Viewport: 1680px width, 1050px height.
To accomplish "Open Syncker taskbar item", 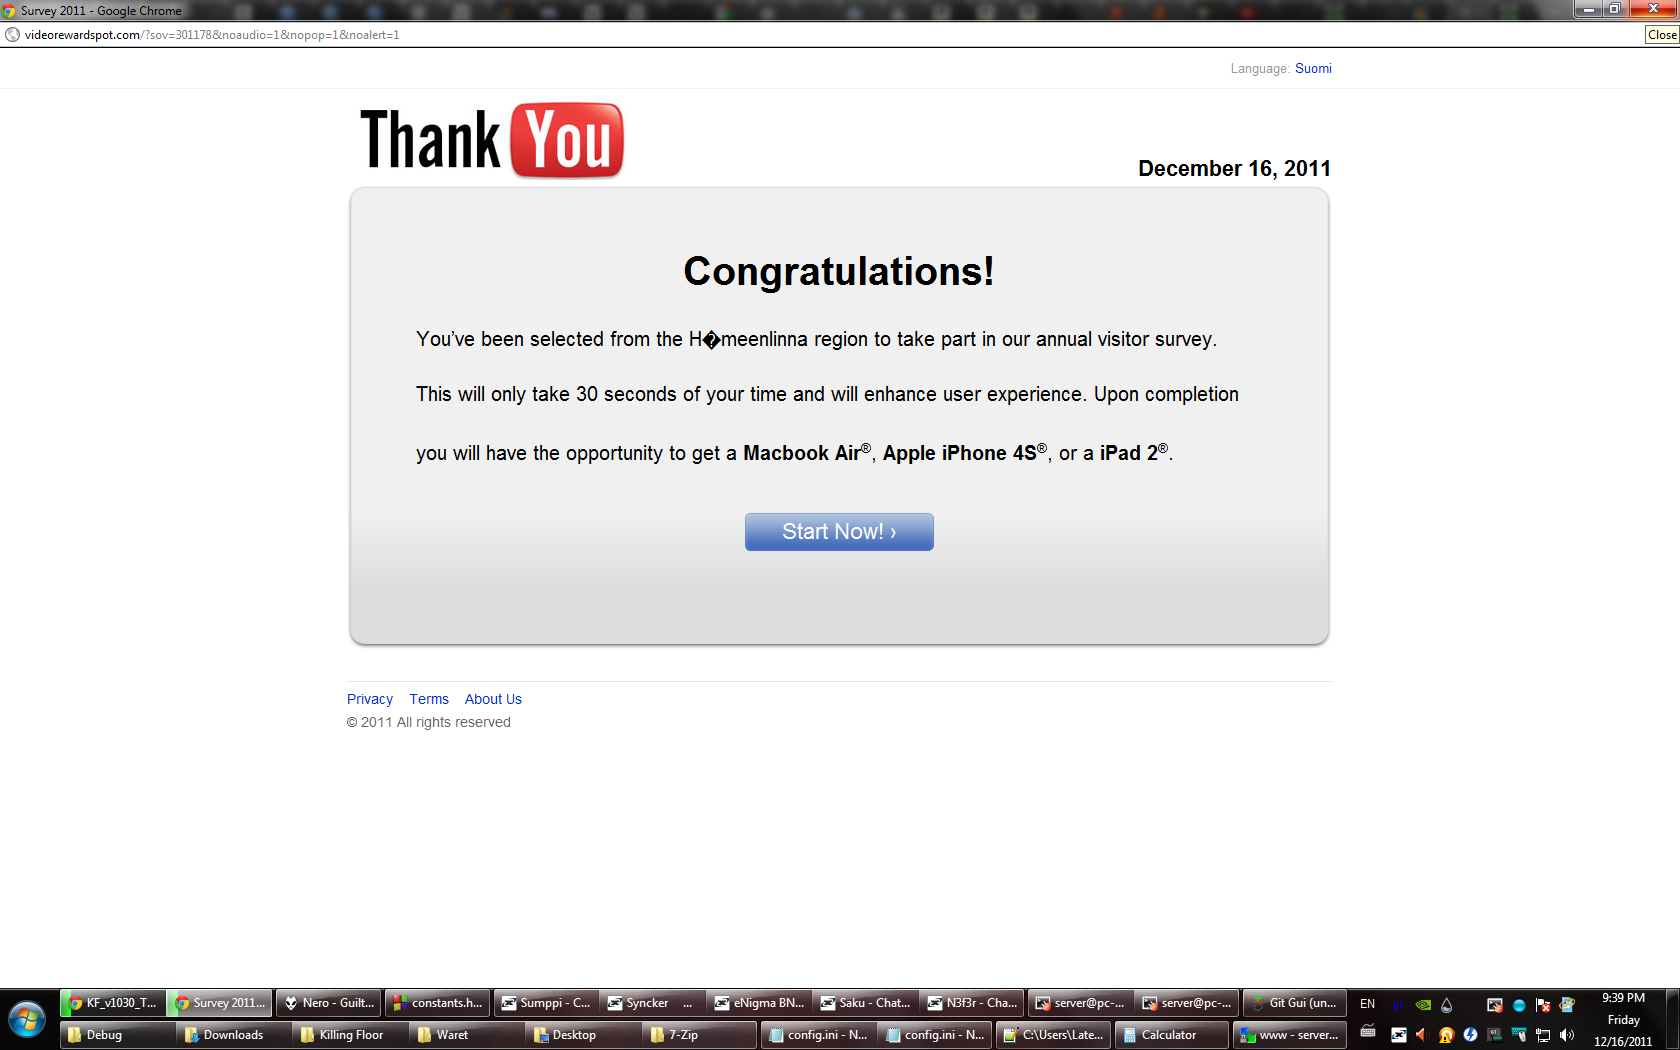I will [x=652, y=1003].
